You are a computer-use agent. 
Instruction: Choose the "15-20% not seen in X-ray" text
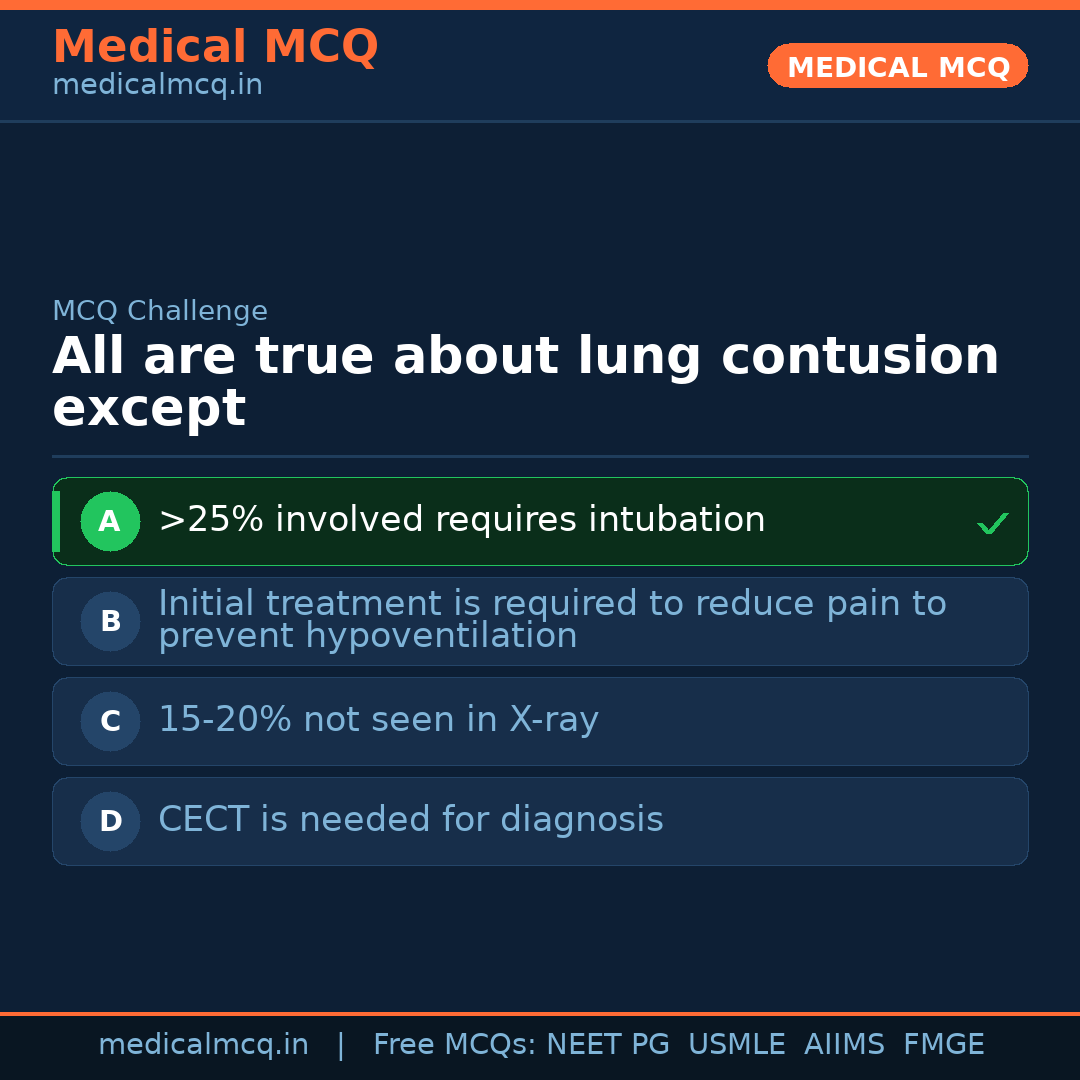coord(378,720)
